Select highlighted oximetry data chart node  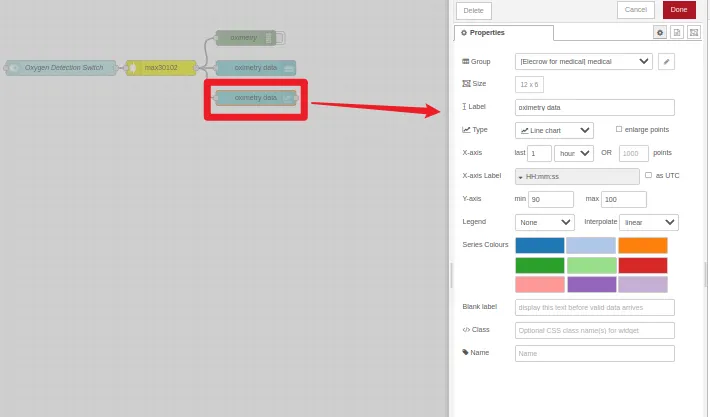(x=255, y=98)
